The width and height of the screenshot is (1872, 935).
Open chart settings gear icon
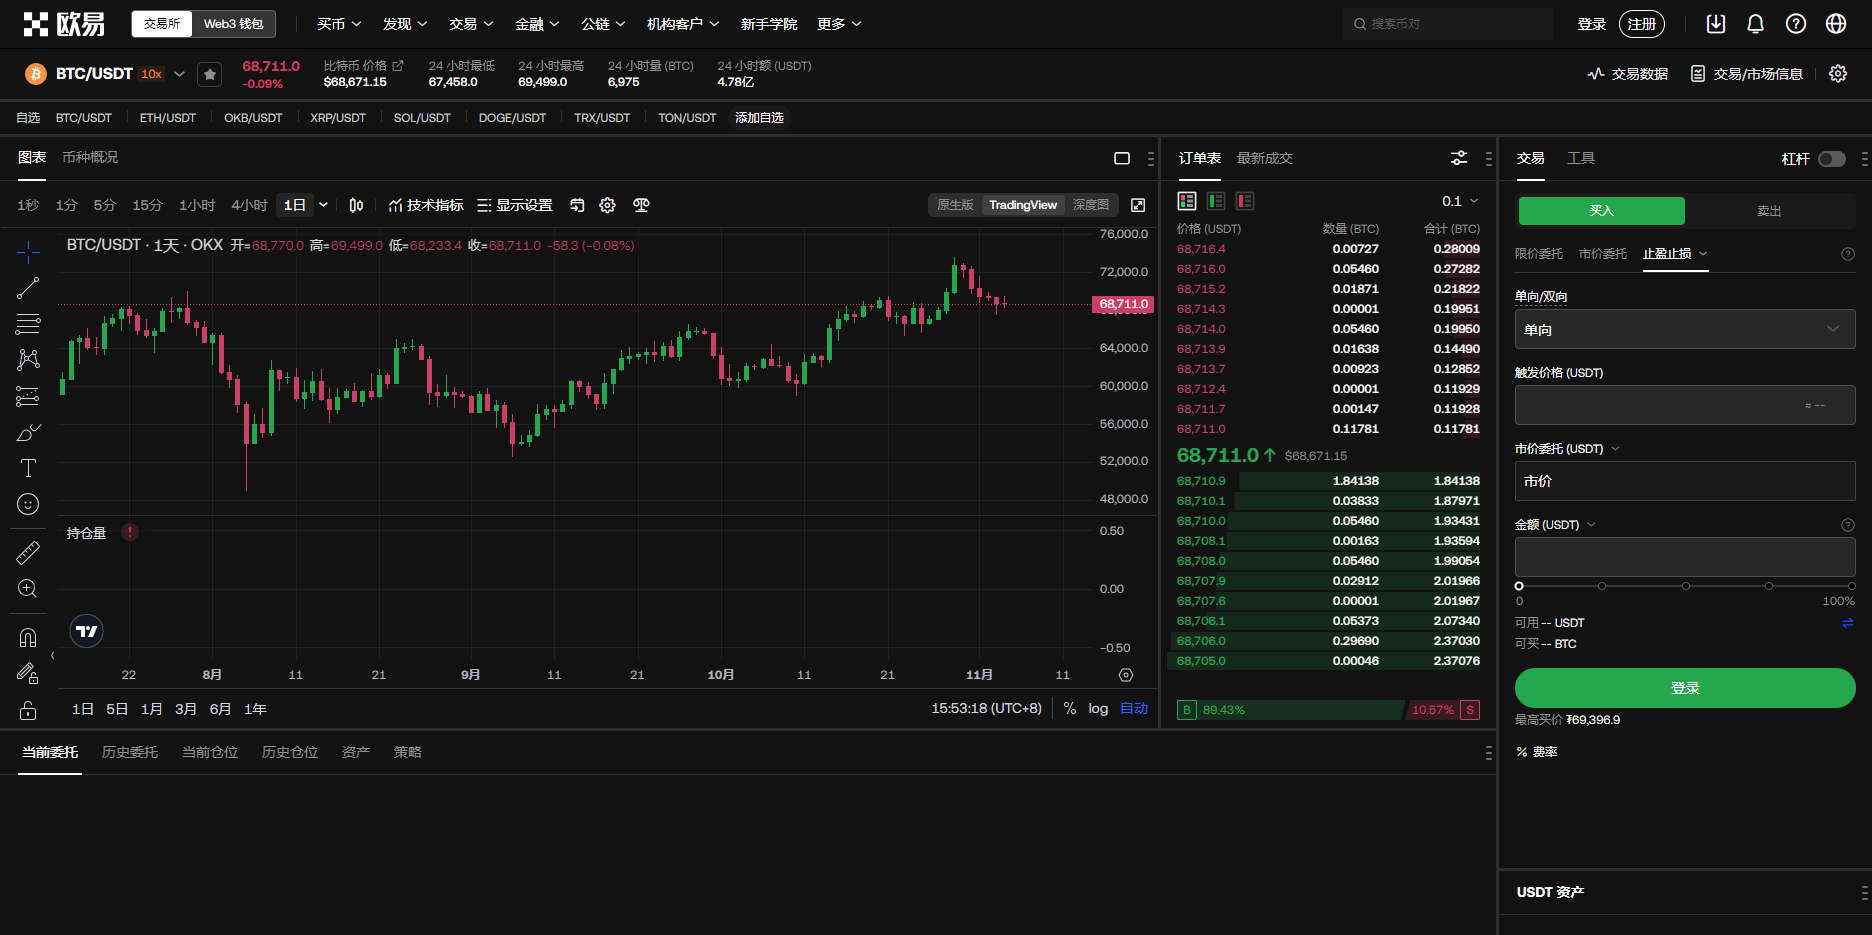pyautogui.click(x=607, y=205)
